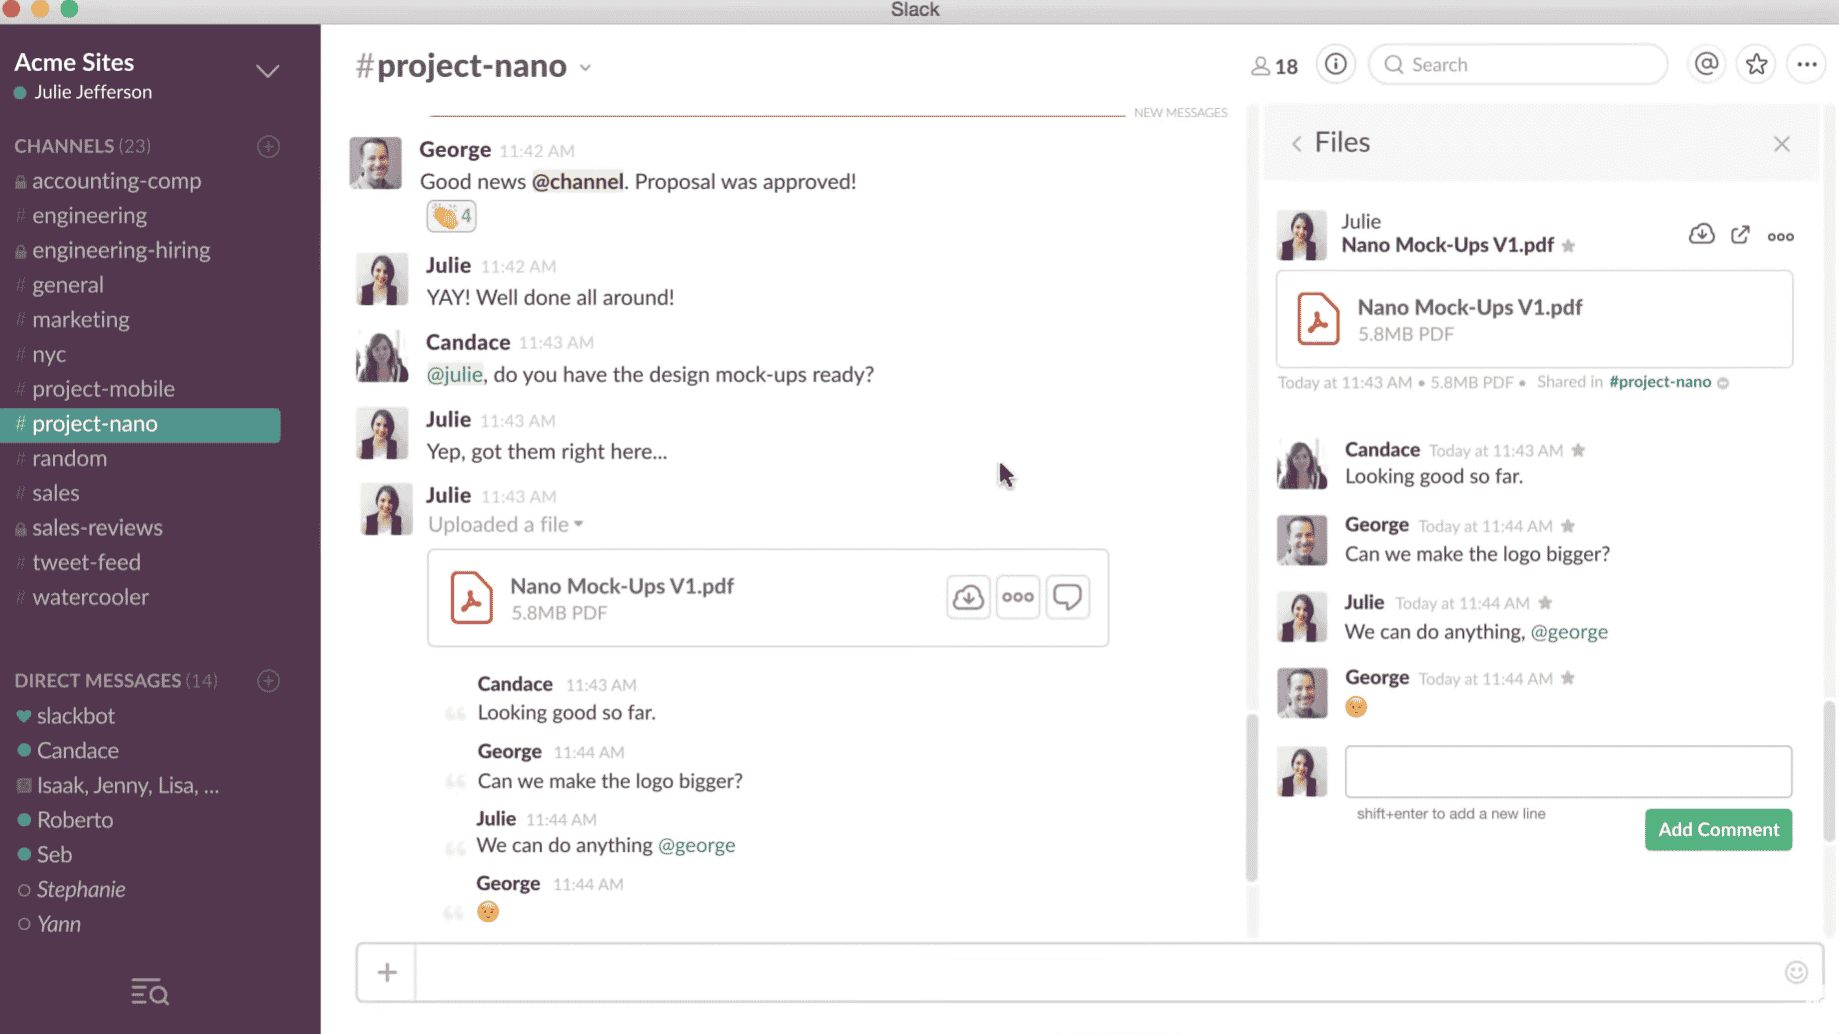The image size is (1839, 1034).
Task: Add a new channel with plus icon
Action: click(268, 146)
